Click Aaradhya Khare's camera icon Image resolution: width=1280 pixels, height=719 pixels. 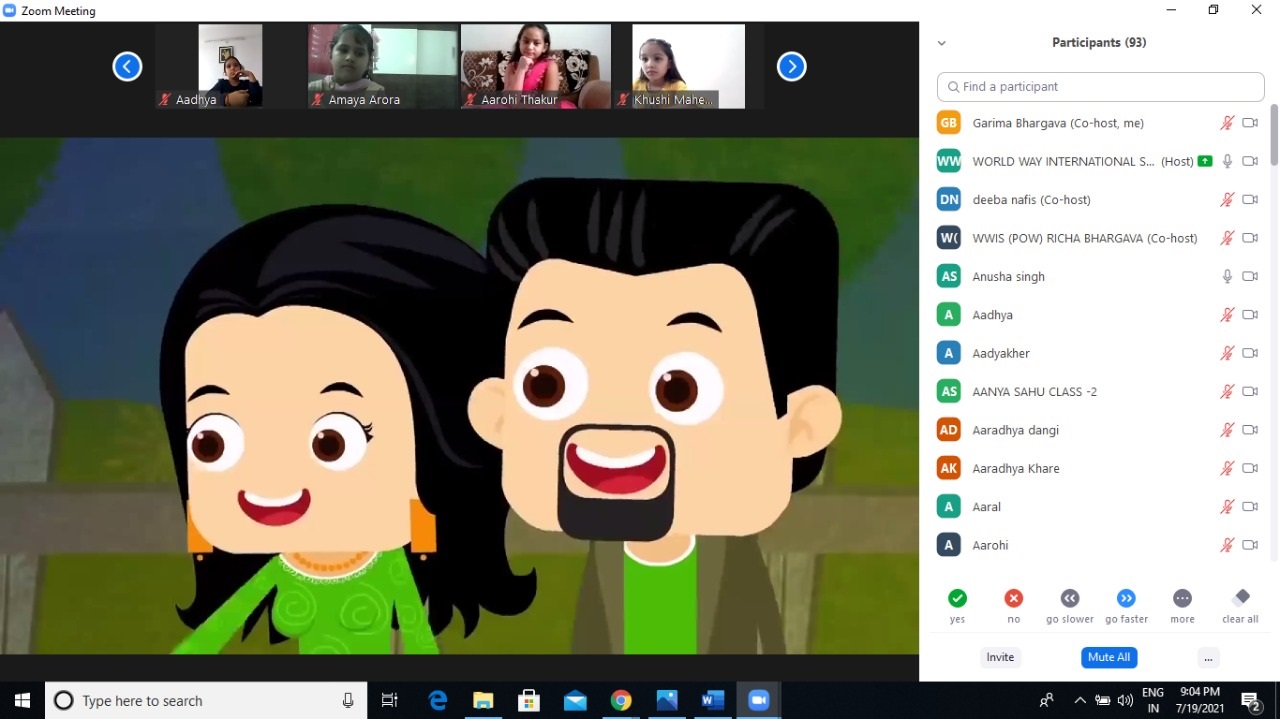pos(1250,468)
